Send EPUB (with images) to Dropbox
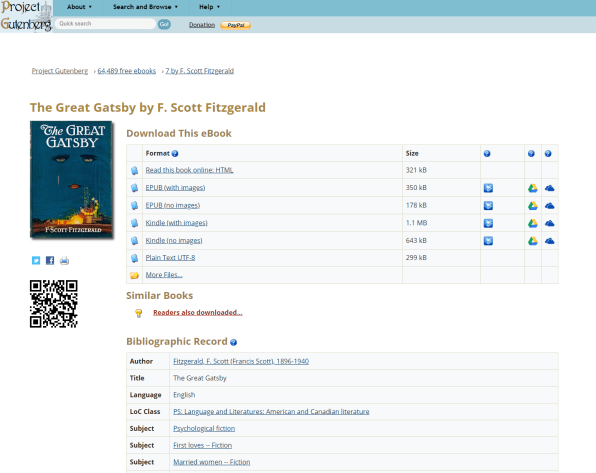Image resolution: width=596 pixels, height=473 pixels. click(x=488, y=188)
